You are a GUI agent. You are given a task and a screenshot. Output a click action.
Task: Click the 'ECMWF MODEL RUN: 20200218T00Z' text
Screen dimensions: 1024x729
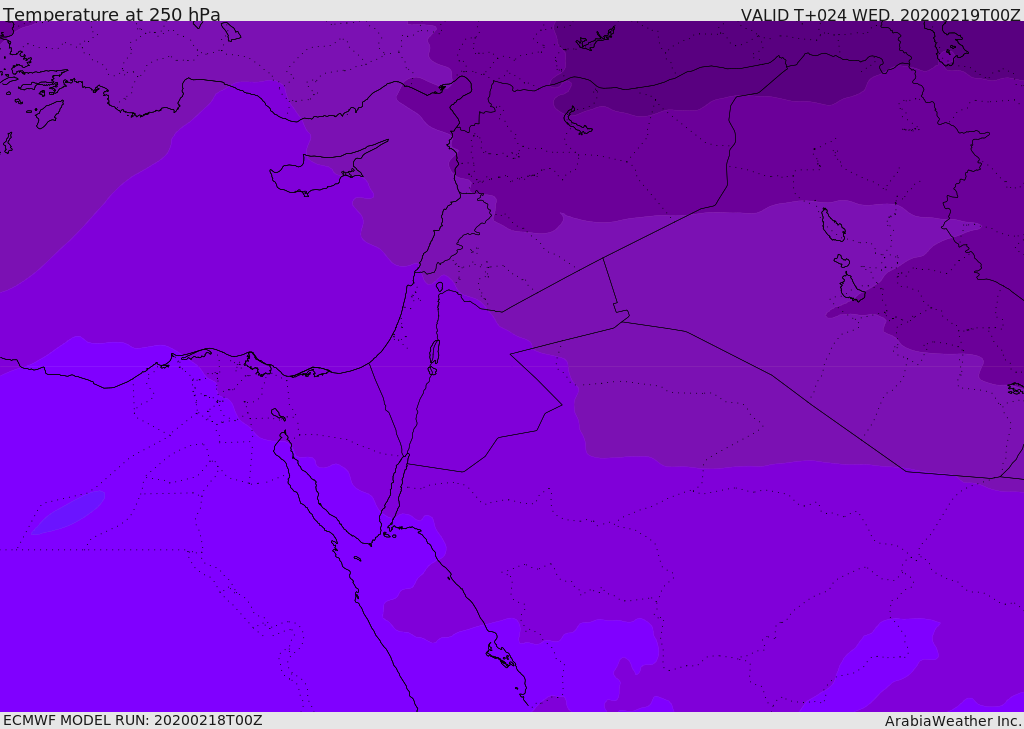[133, 720]
